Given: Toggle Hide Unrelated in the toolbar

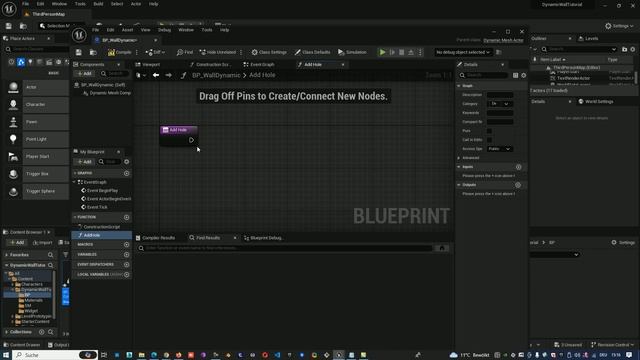Looking at the screenshot, I should tap(218, 52).
